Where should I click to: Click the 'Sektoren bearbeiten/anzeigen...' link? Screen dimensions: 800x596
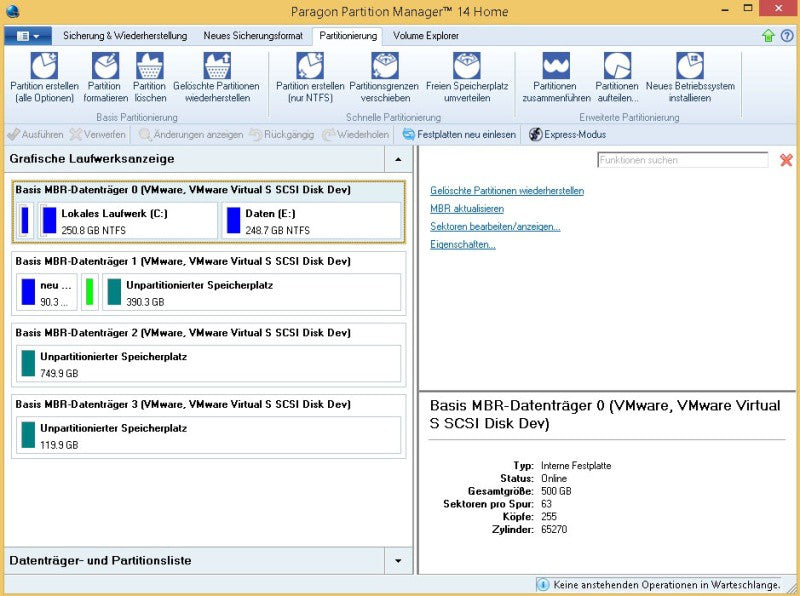(x=495, y=227)
